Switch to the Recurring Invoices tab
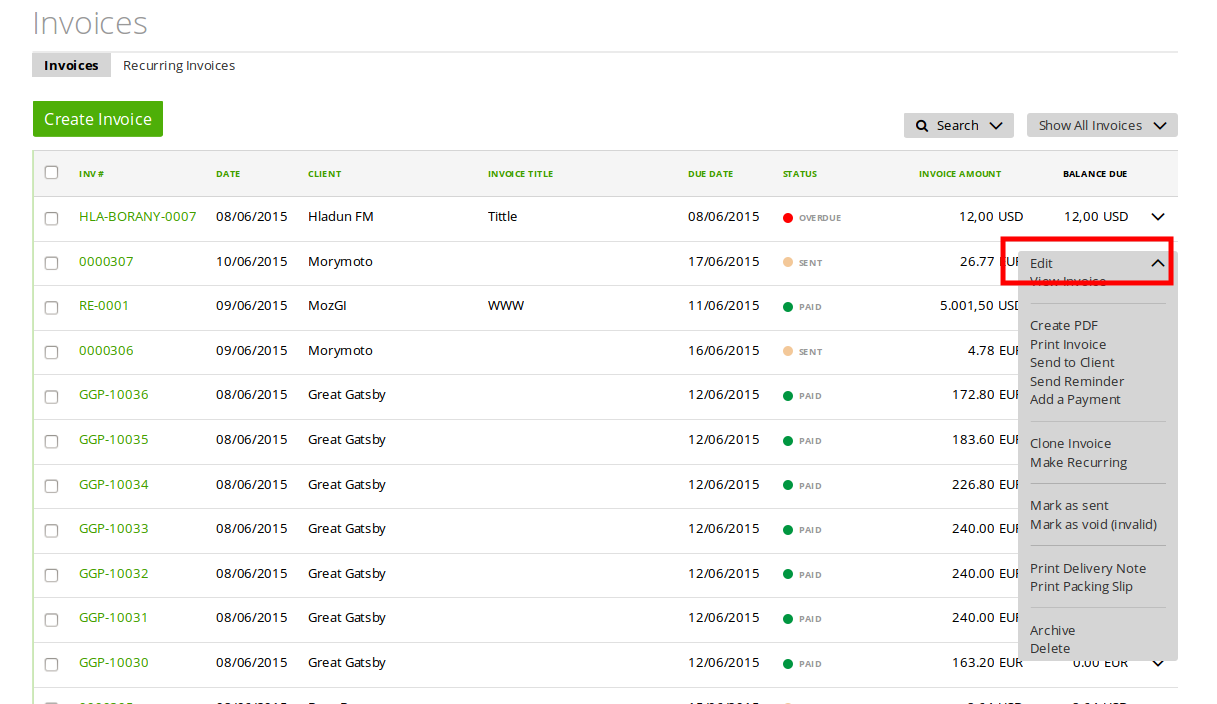This screenshot has width=1217, height=704. coord(179,65)
